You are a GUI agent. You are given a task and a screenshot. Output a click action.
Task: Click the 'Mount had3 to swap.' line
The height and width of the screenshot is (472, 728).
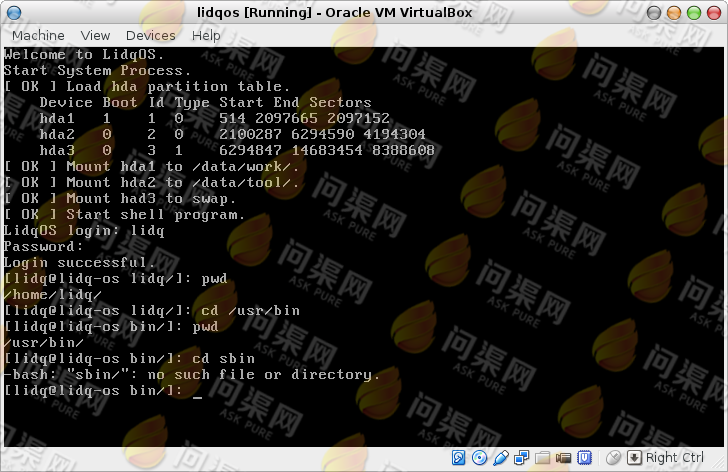[120, 199]
